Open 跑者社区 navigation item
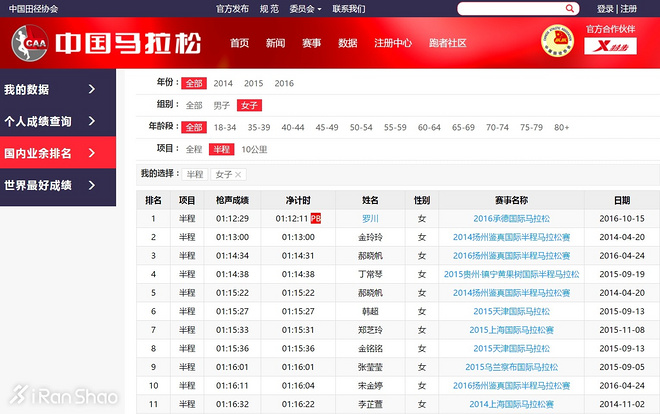 447,43
